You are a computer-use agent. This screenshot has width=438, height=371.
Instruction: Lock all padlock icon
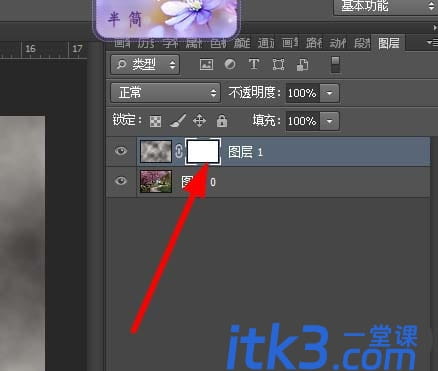(222, 121)
